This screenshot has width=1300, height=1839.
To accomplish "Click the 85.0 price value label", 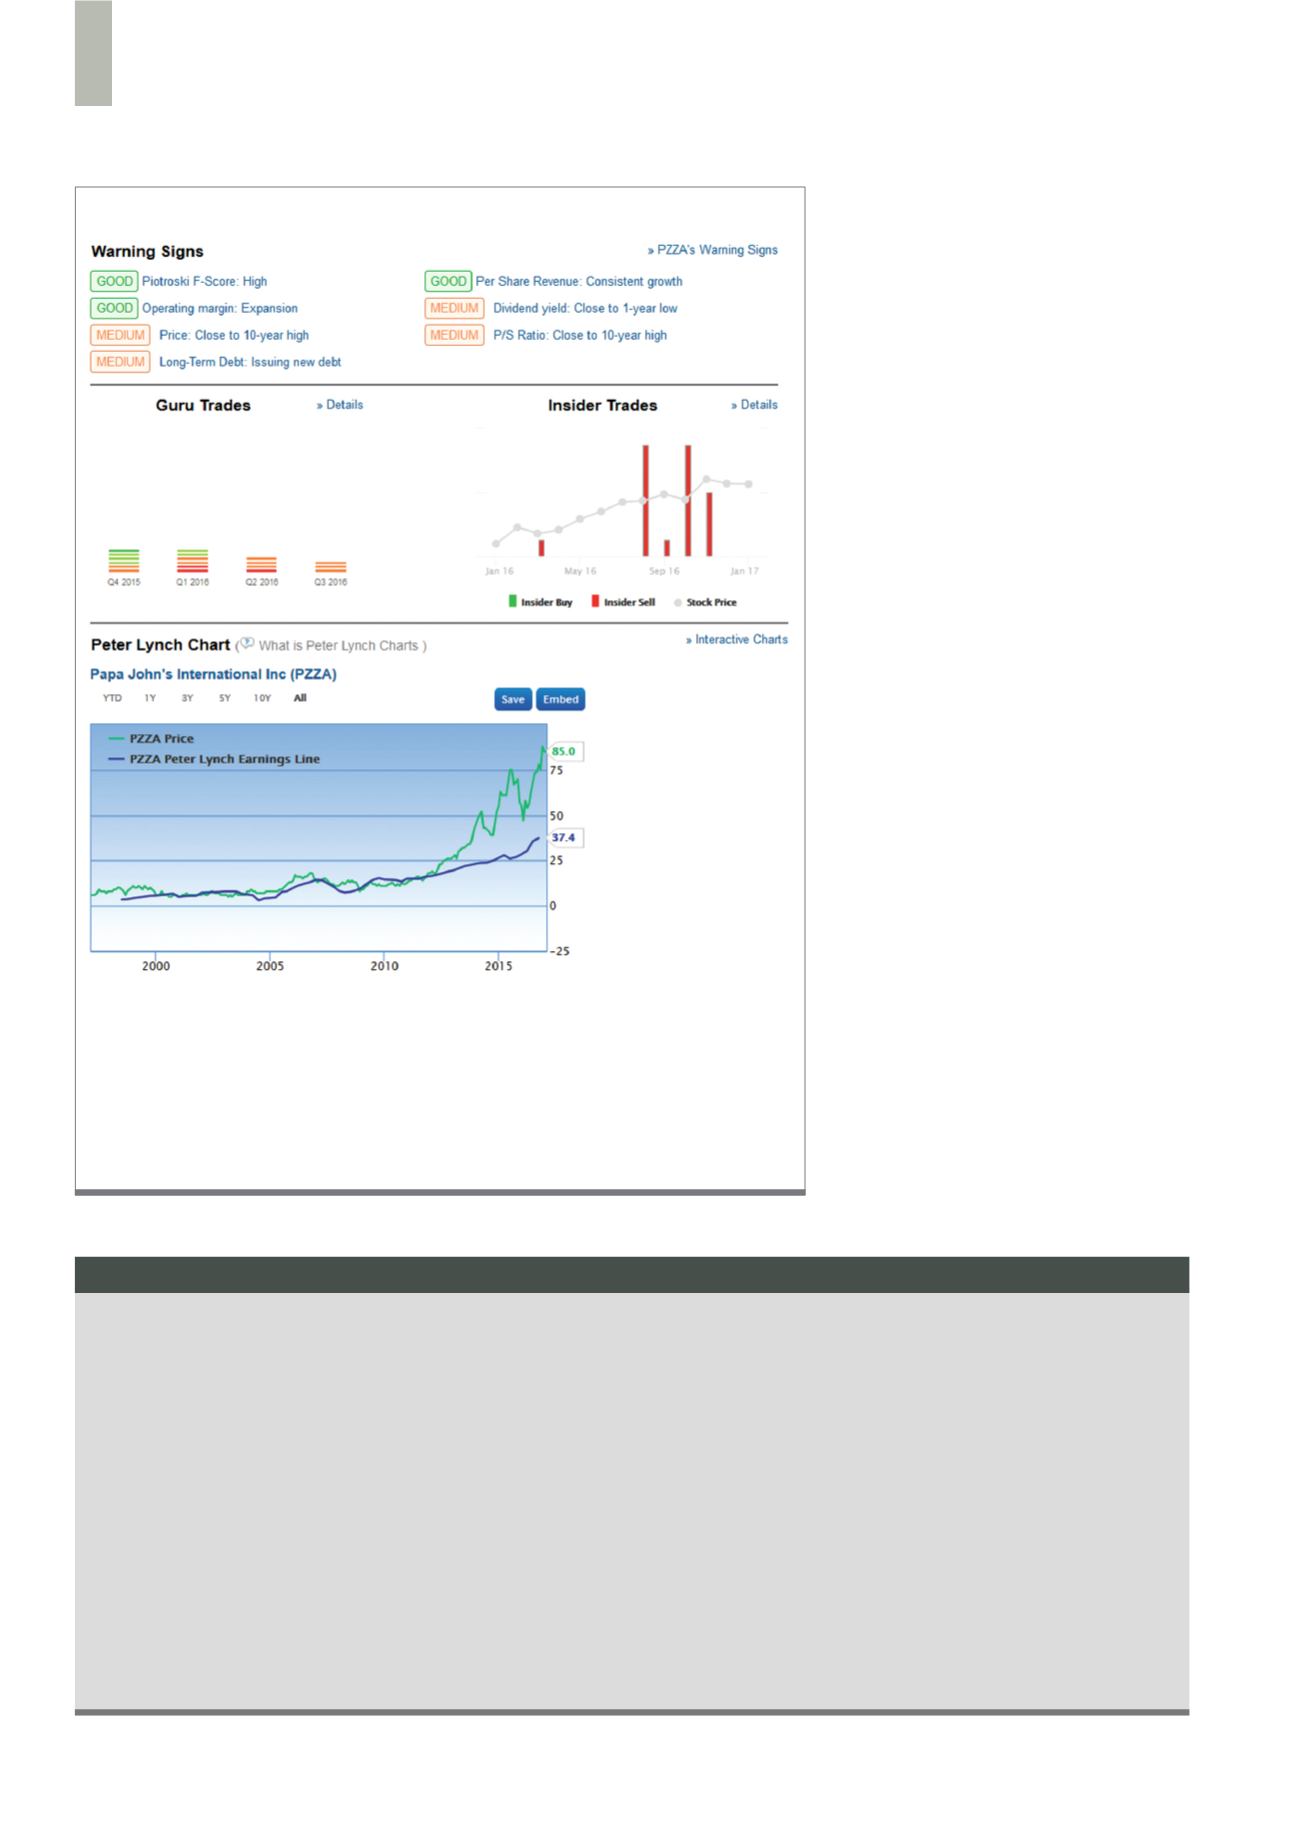I will [x=565, y=752].
